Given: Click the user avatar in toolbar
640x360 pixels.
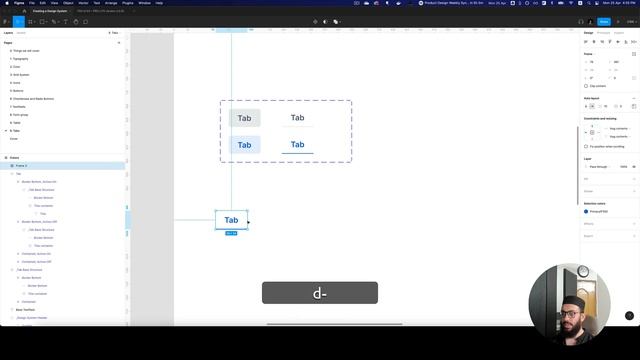Looking at the screenshot, I should pos(591,22).
